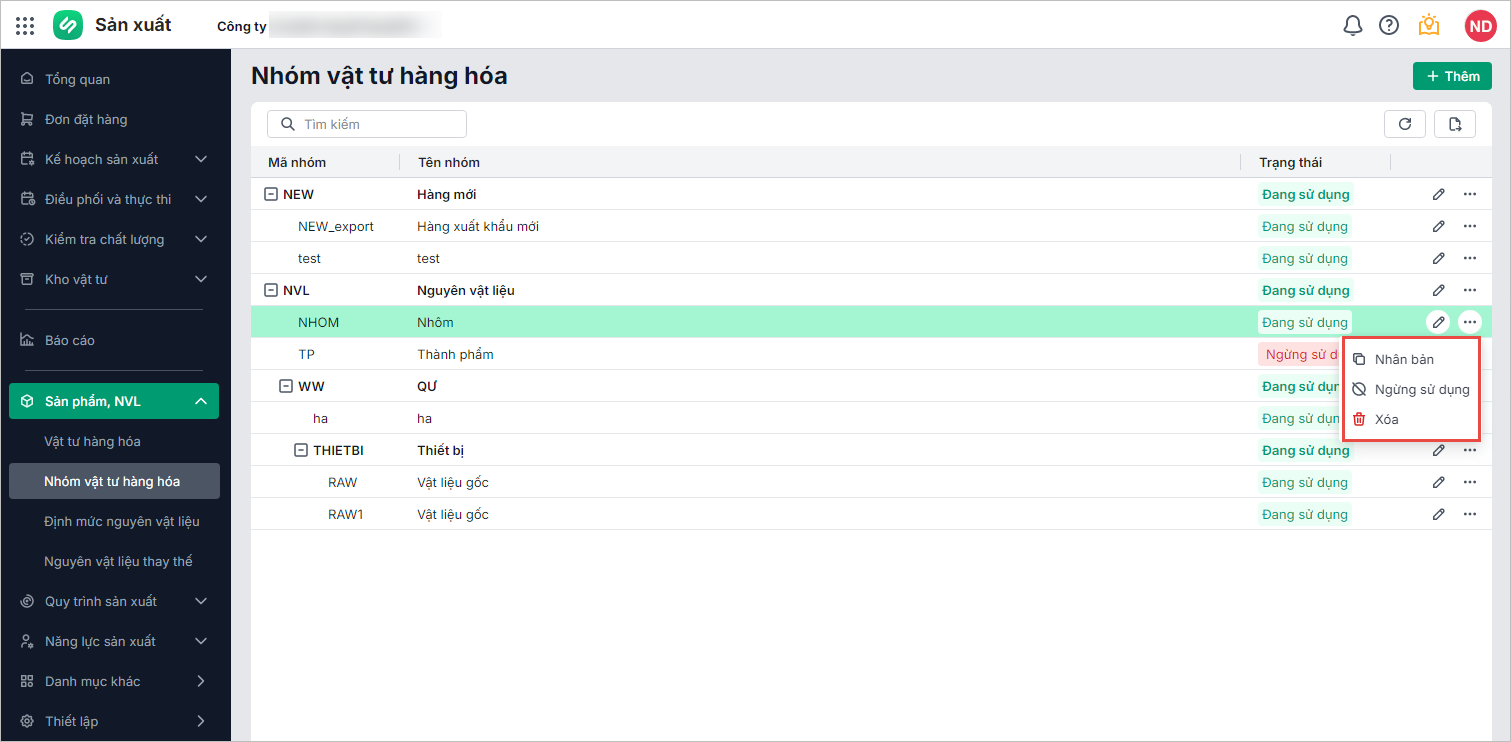1511x742 pixels.
Task: Select Ngừng sử dụng menu option
Action: click(x=1421, y=389)
